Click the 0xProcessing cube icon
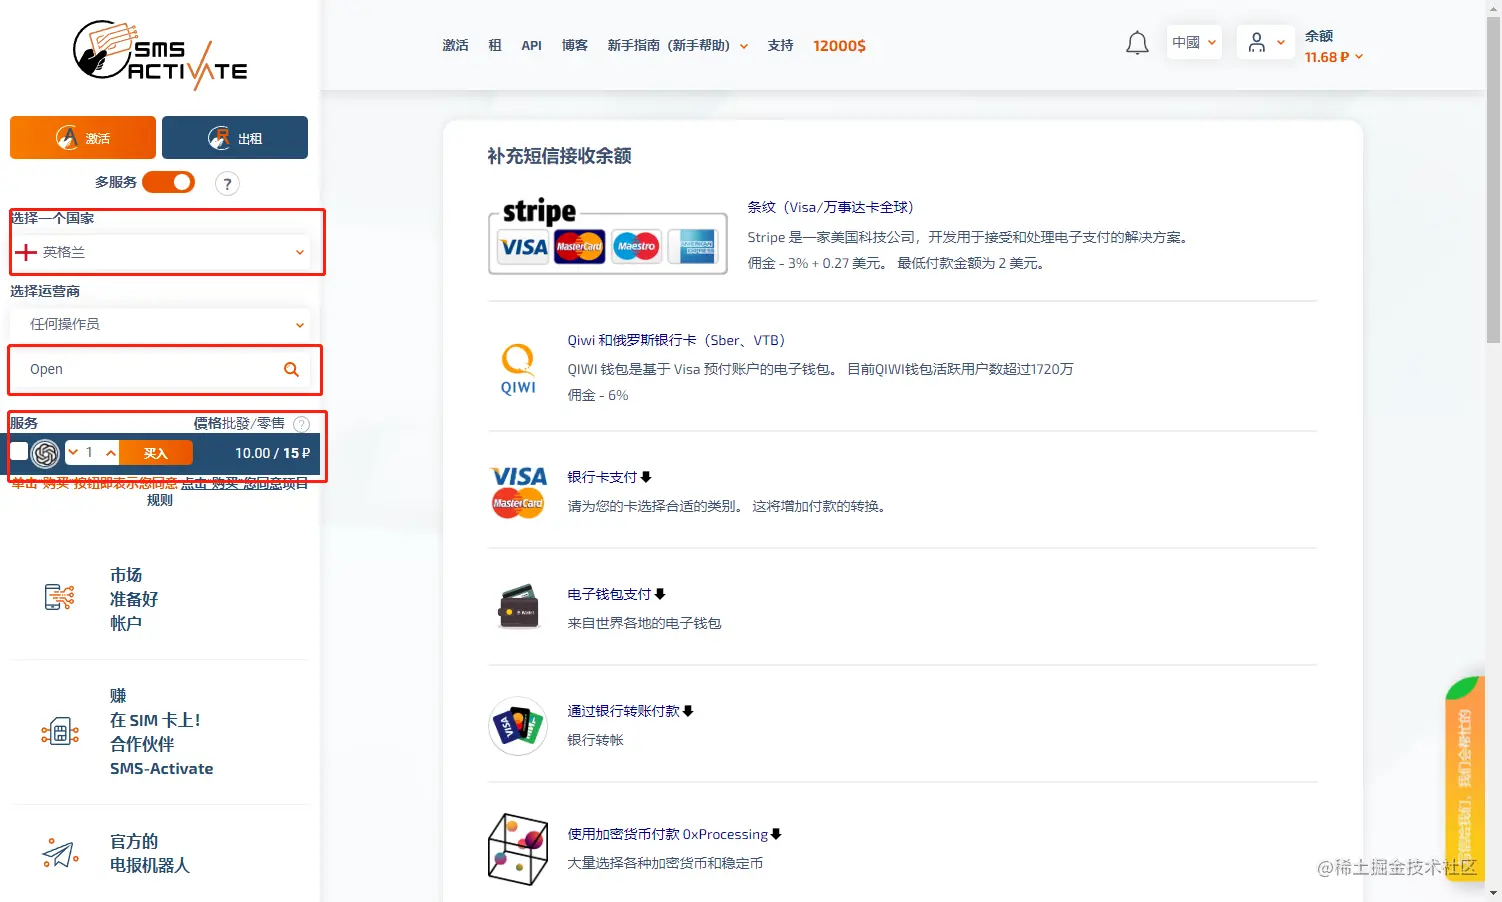The width and height of the screenshot is (1502, 902). point(518,849)
